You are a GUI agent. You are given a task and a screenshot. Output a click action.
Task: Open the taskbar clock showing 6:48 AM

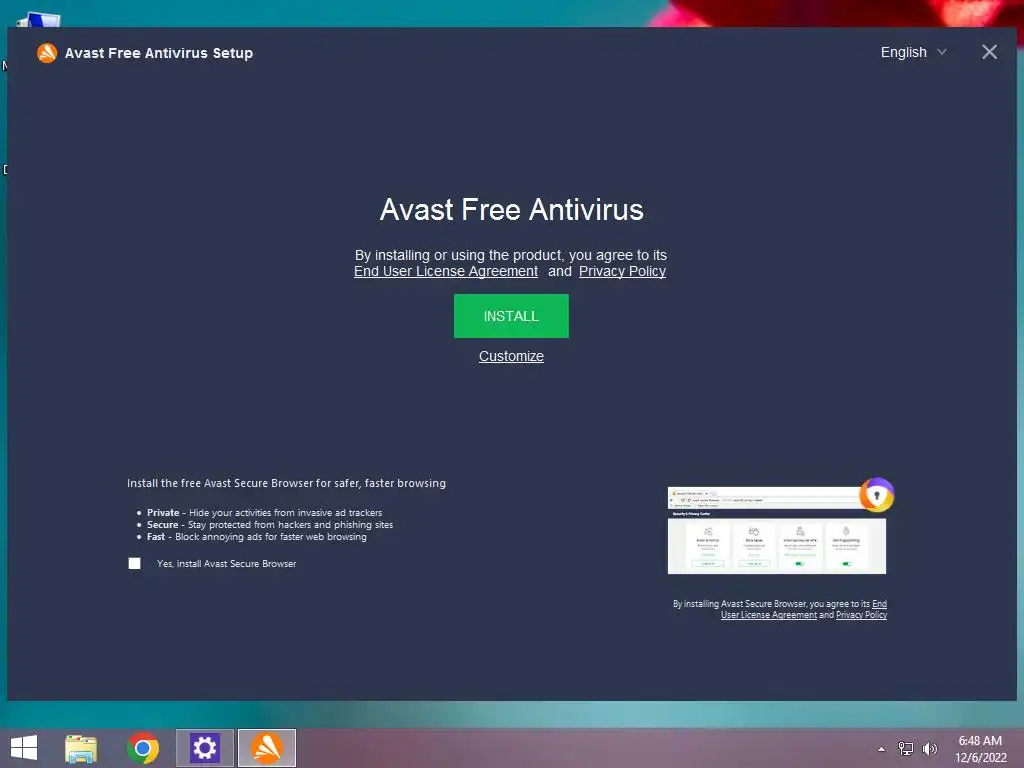pyautogui.click(x=980, y=749)
